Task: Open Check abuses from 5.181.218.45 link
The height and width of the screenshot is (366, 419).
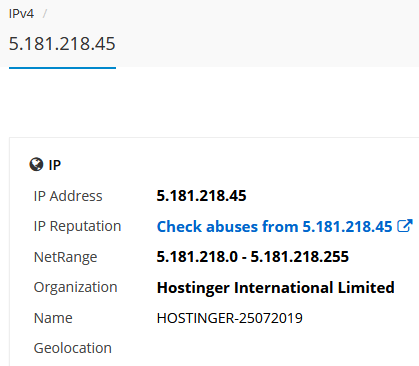Action: point(274,227)
